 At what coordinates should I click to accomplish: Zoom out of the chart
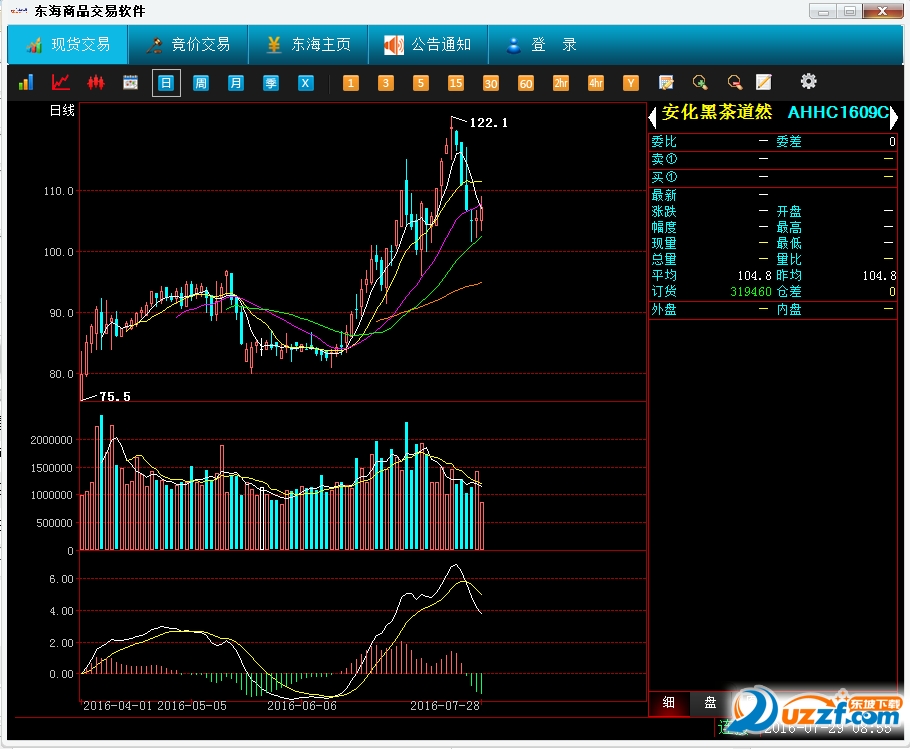coord(735,82)
